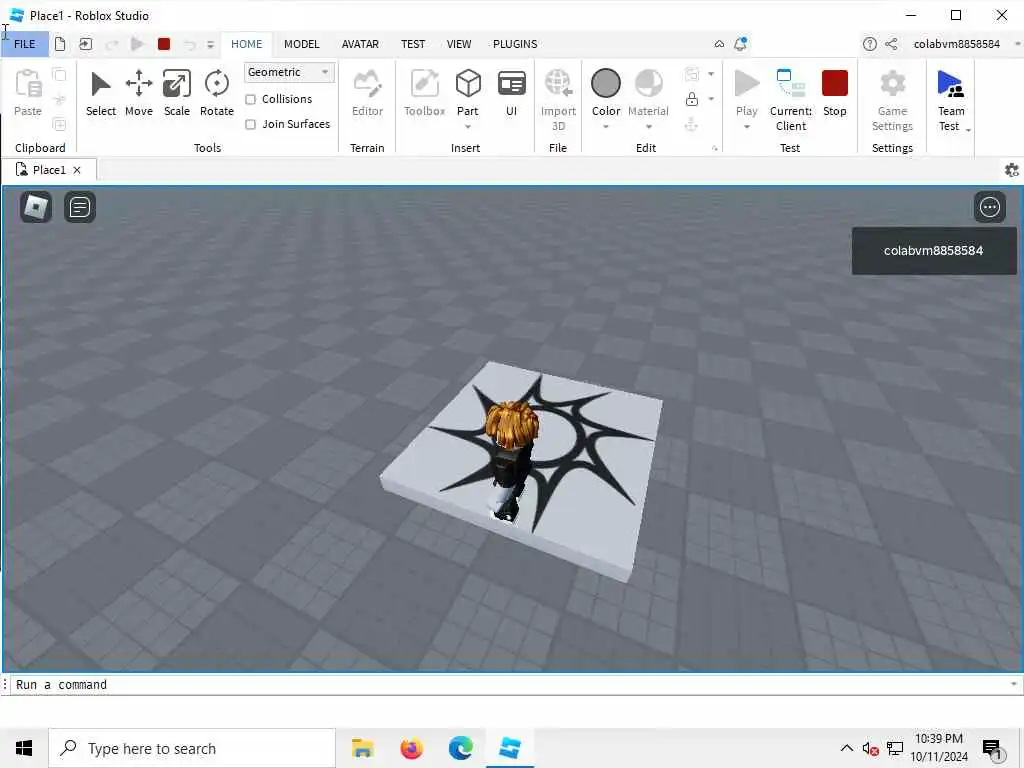Switch to the HOME tab

point(246,44)
